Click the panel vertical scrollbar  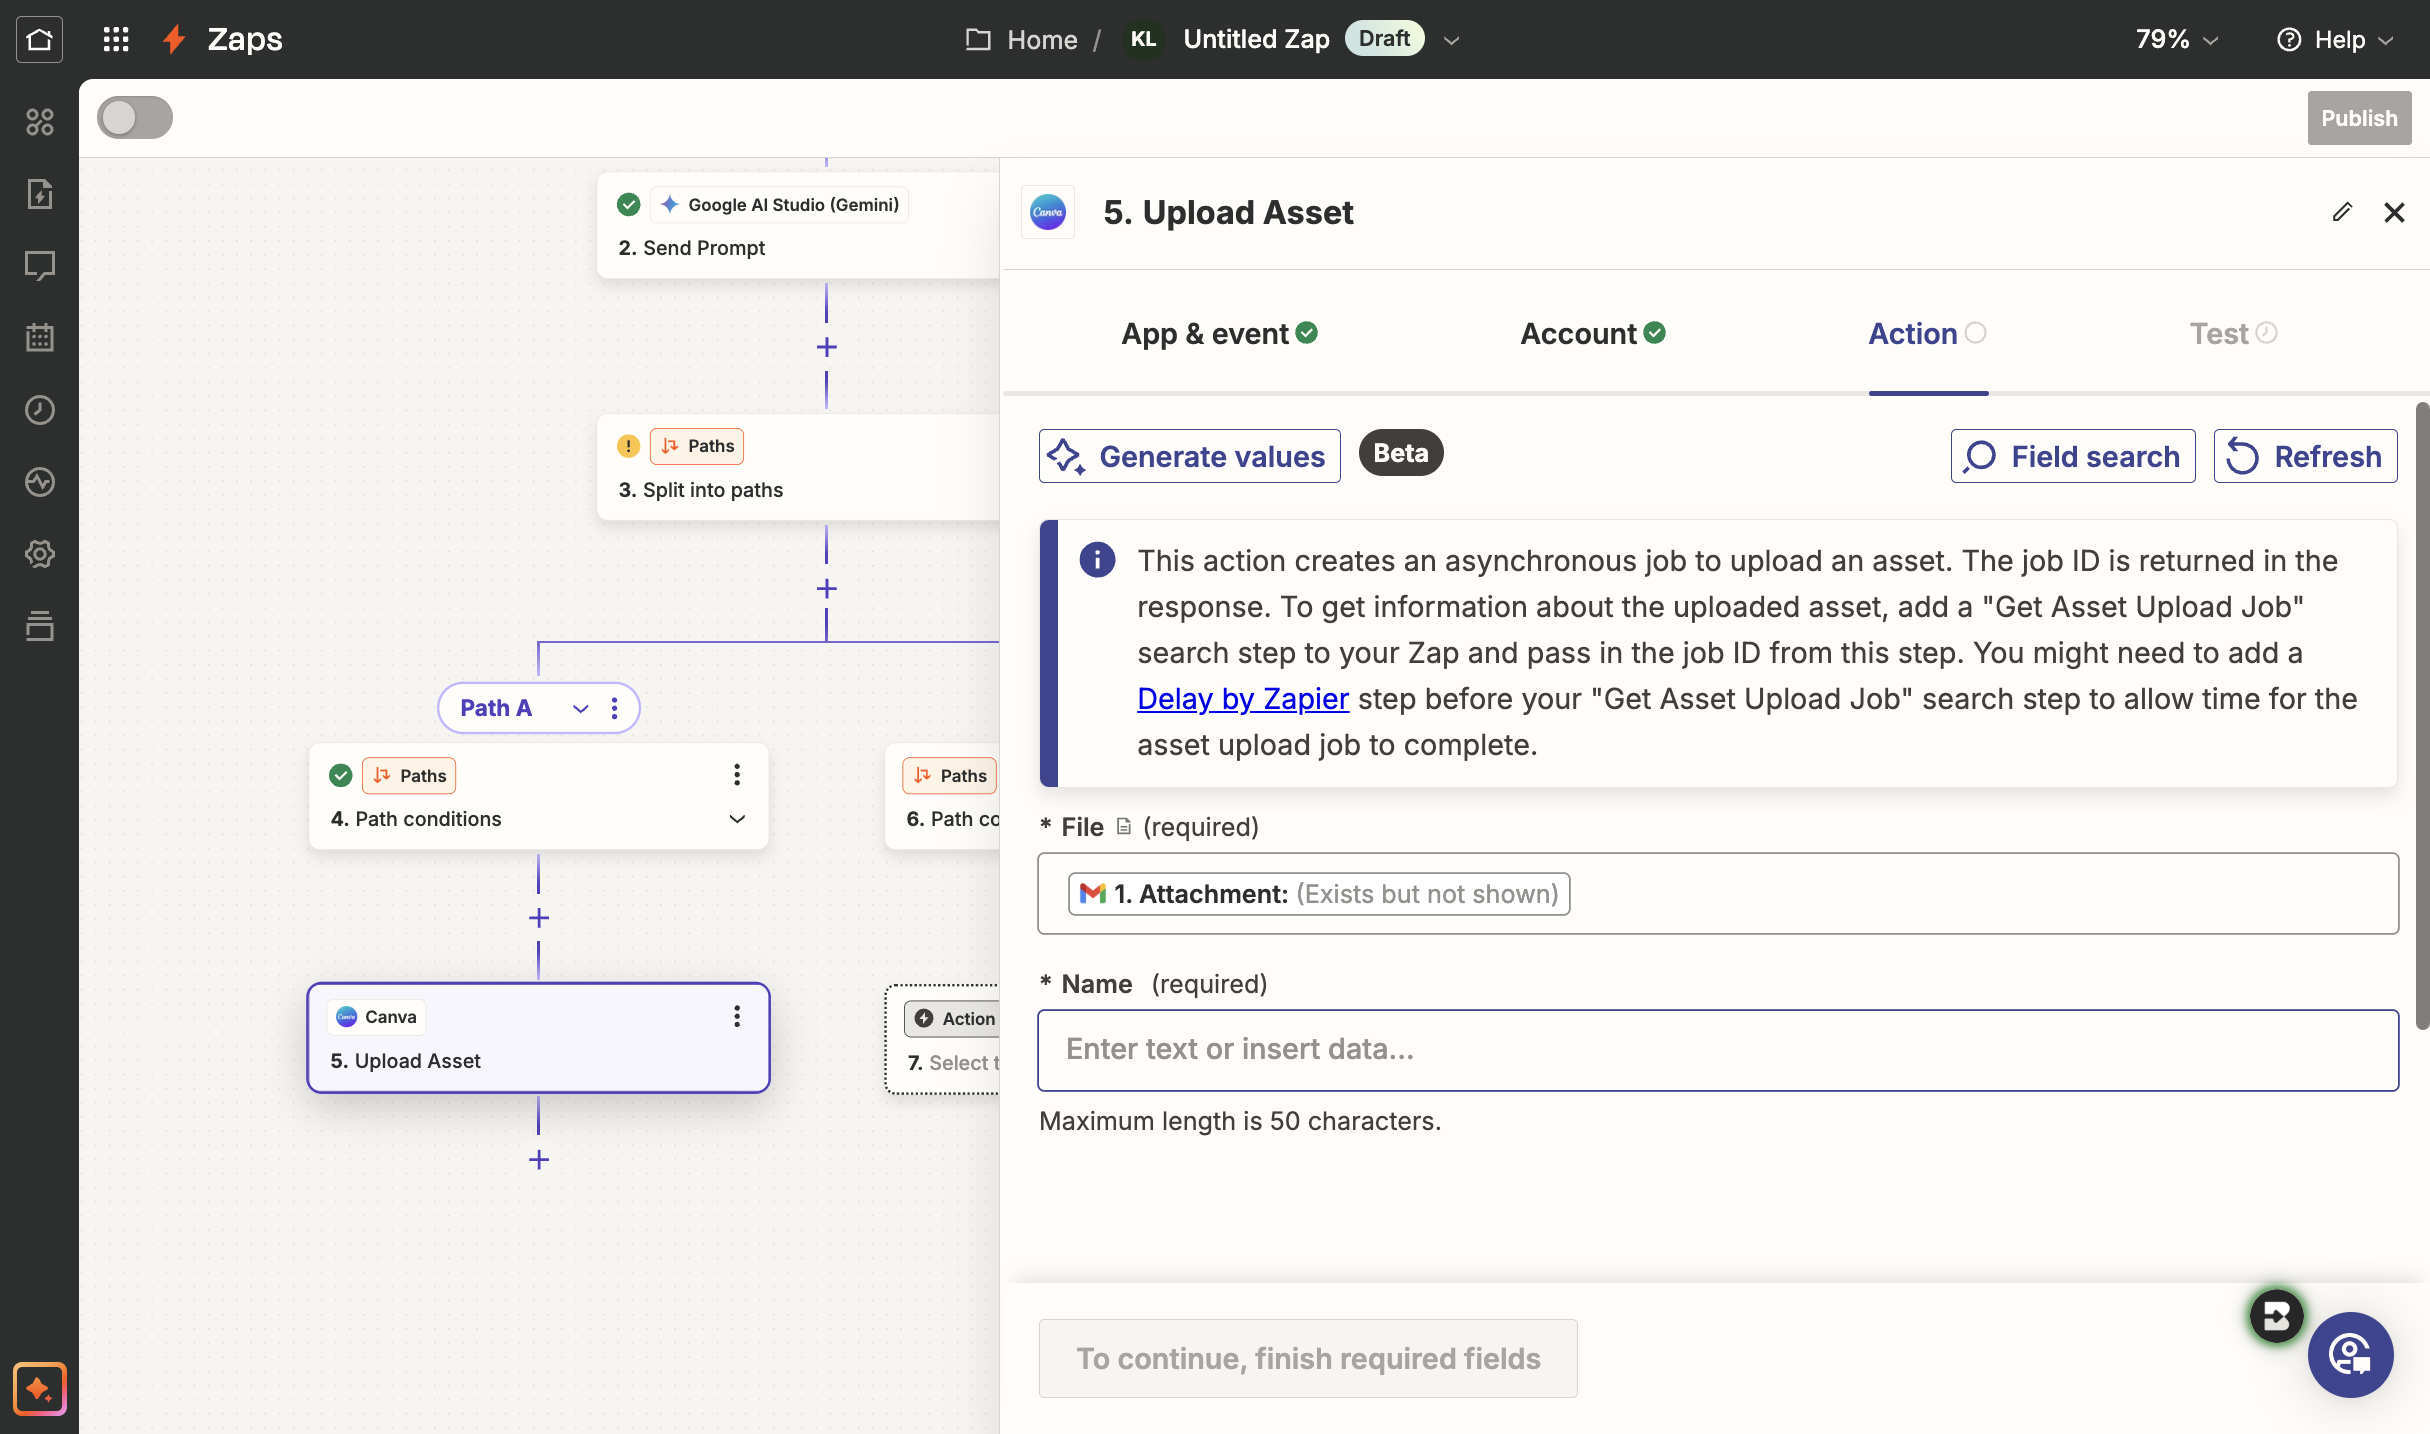(x=2422, y=715)
